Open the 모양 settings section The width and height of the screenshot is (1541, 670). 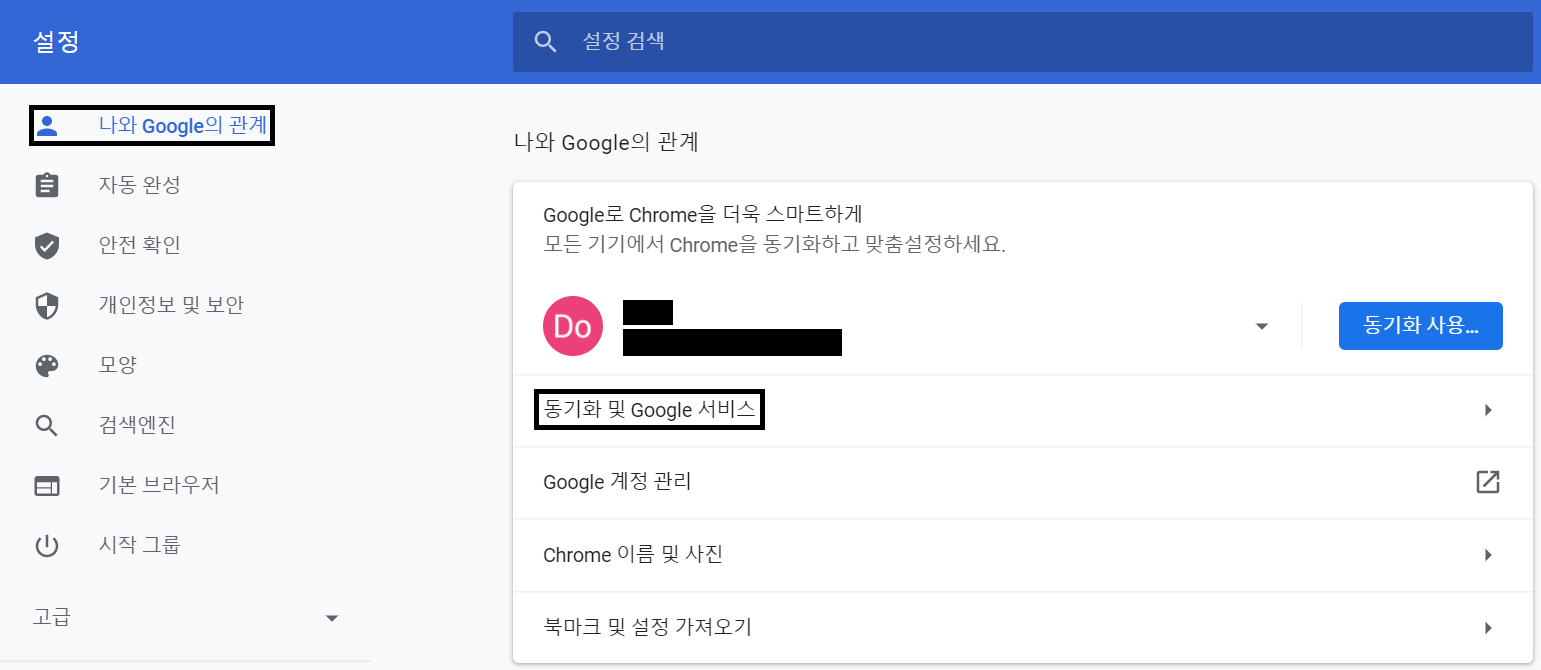point(117,366)
